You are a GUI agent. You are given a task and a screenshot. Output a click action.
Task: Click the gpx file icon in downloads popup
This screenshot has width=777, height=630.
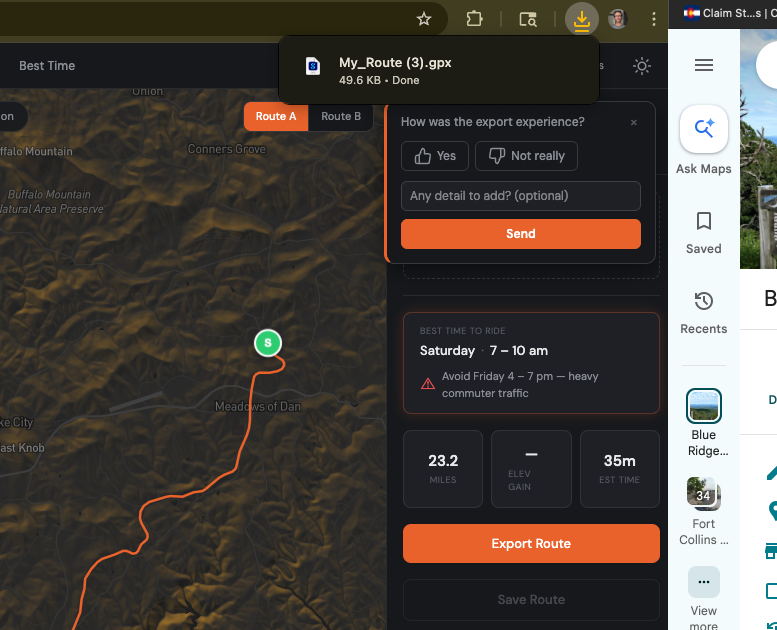[313, 66]
